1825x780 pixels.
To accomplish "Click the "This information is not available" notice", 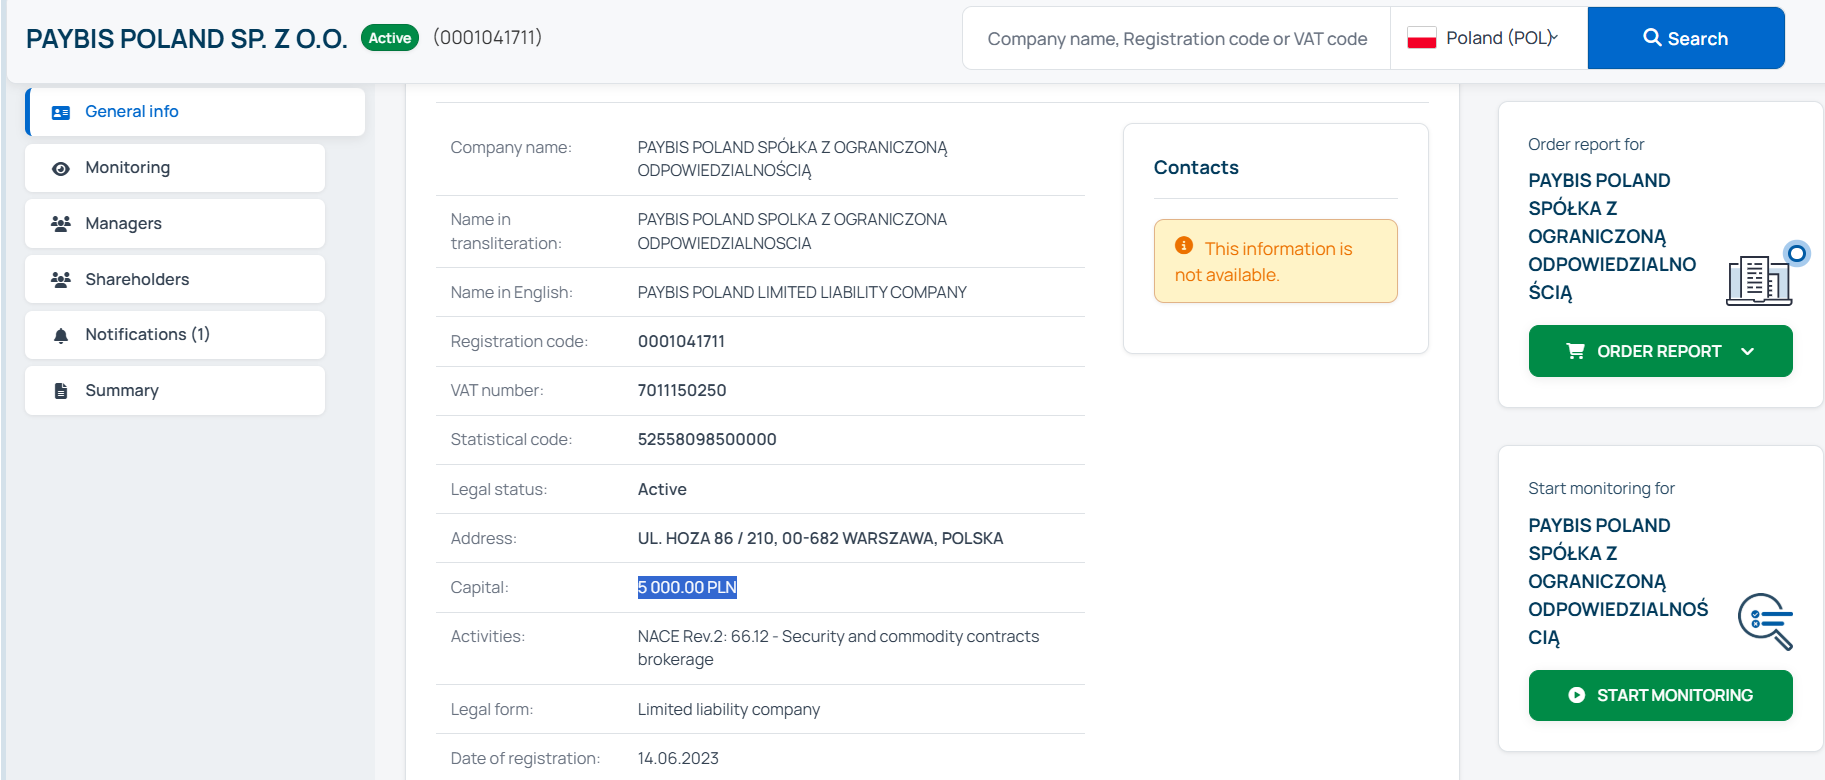I will tap(1276, 261).
